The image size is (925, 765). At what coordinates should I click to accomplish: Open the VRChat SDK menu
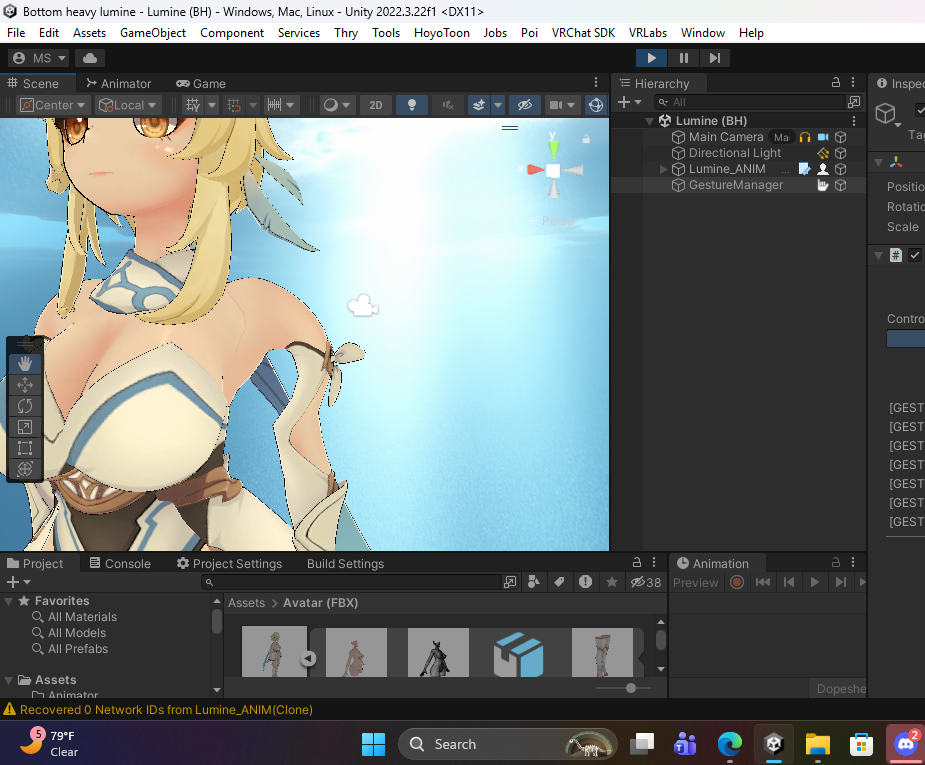583,33
